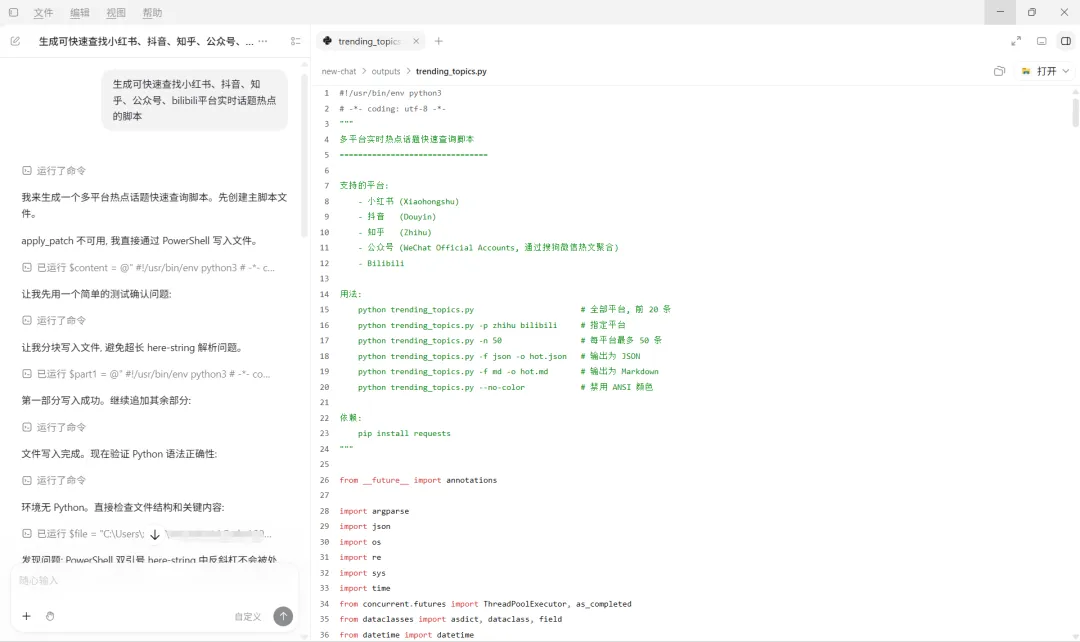The image size is (1080, 642).
Task: Expand the file preview to full screen
Action: [1016, 41]
